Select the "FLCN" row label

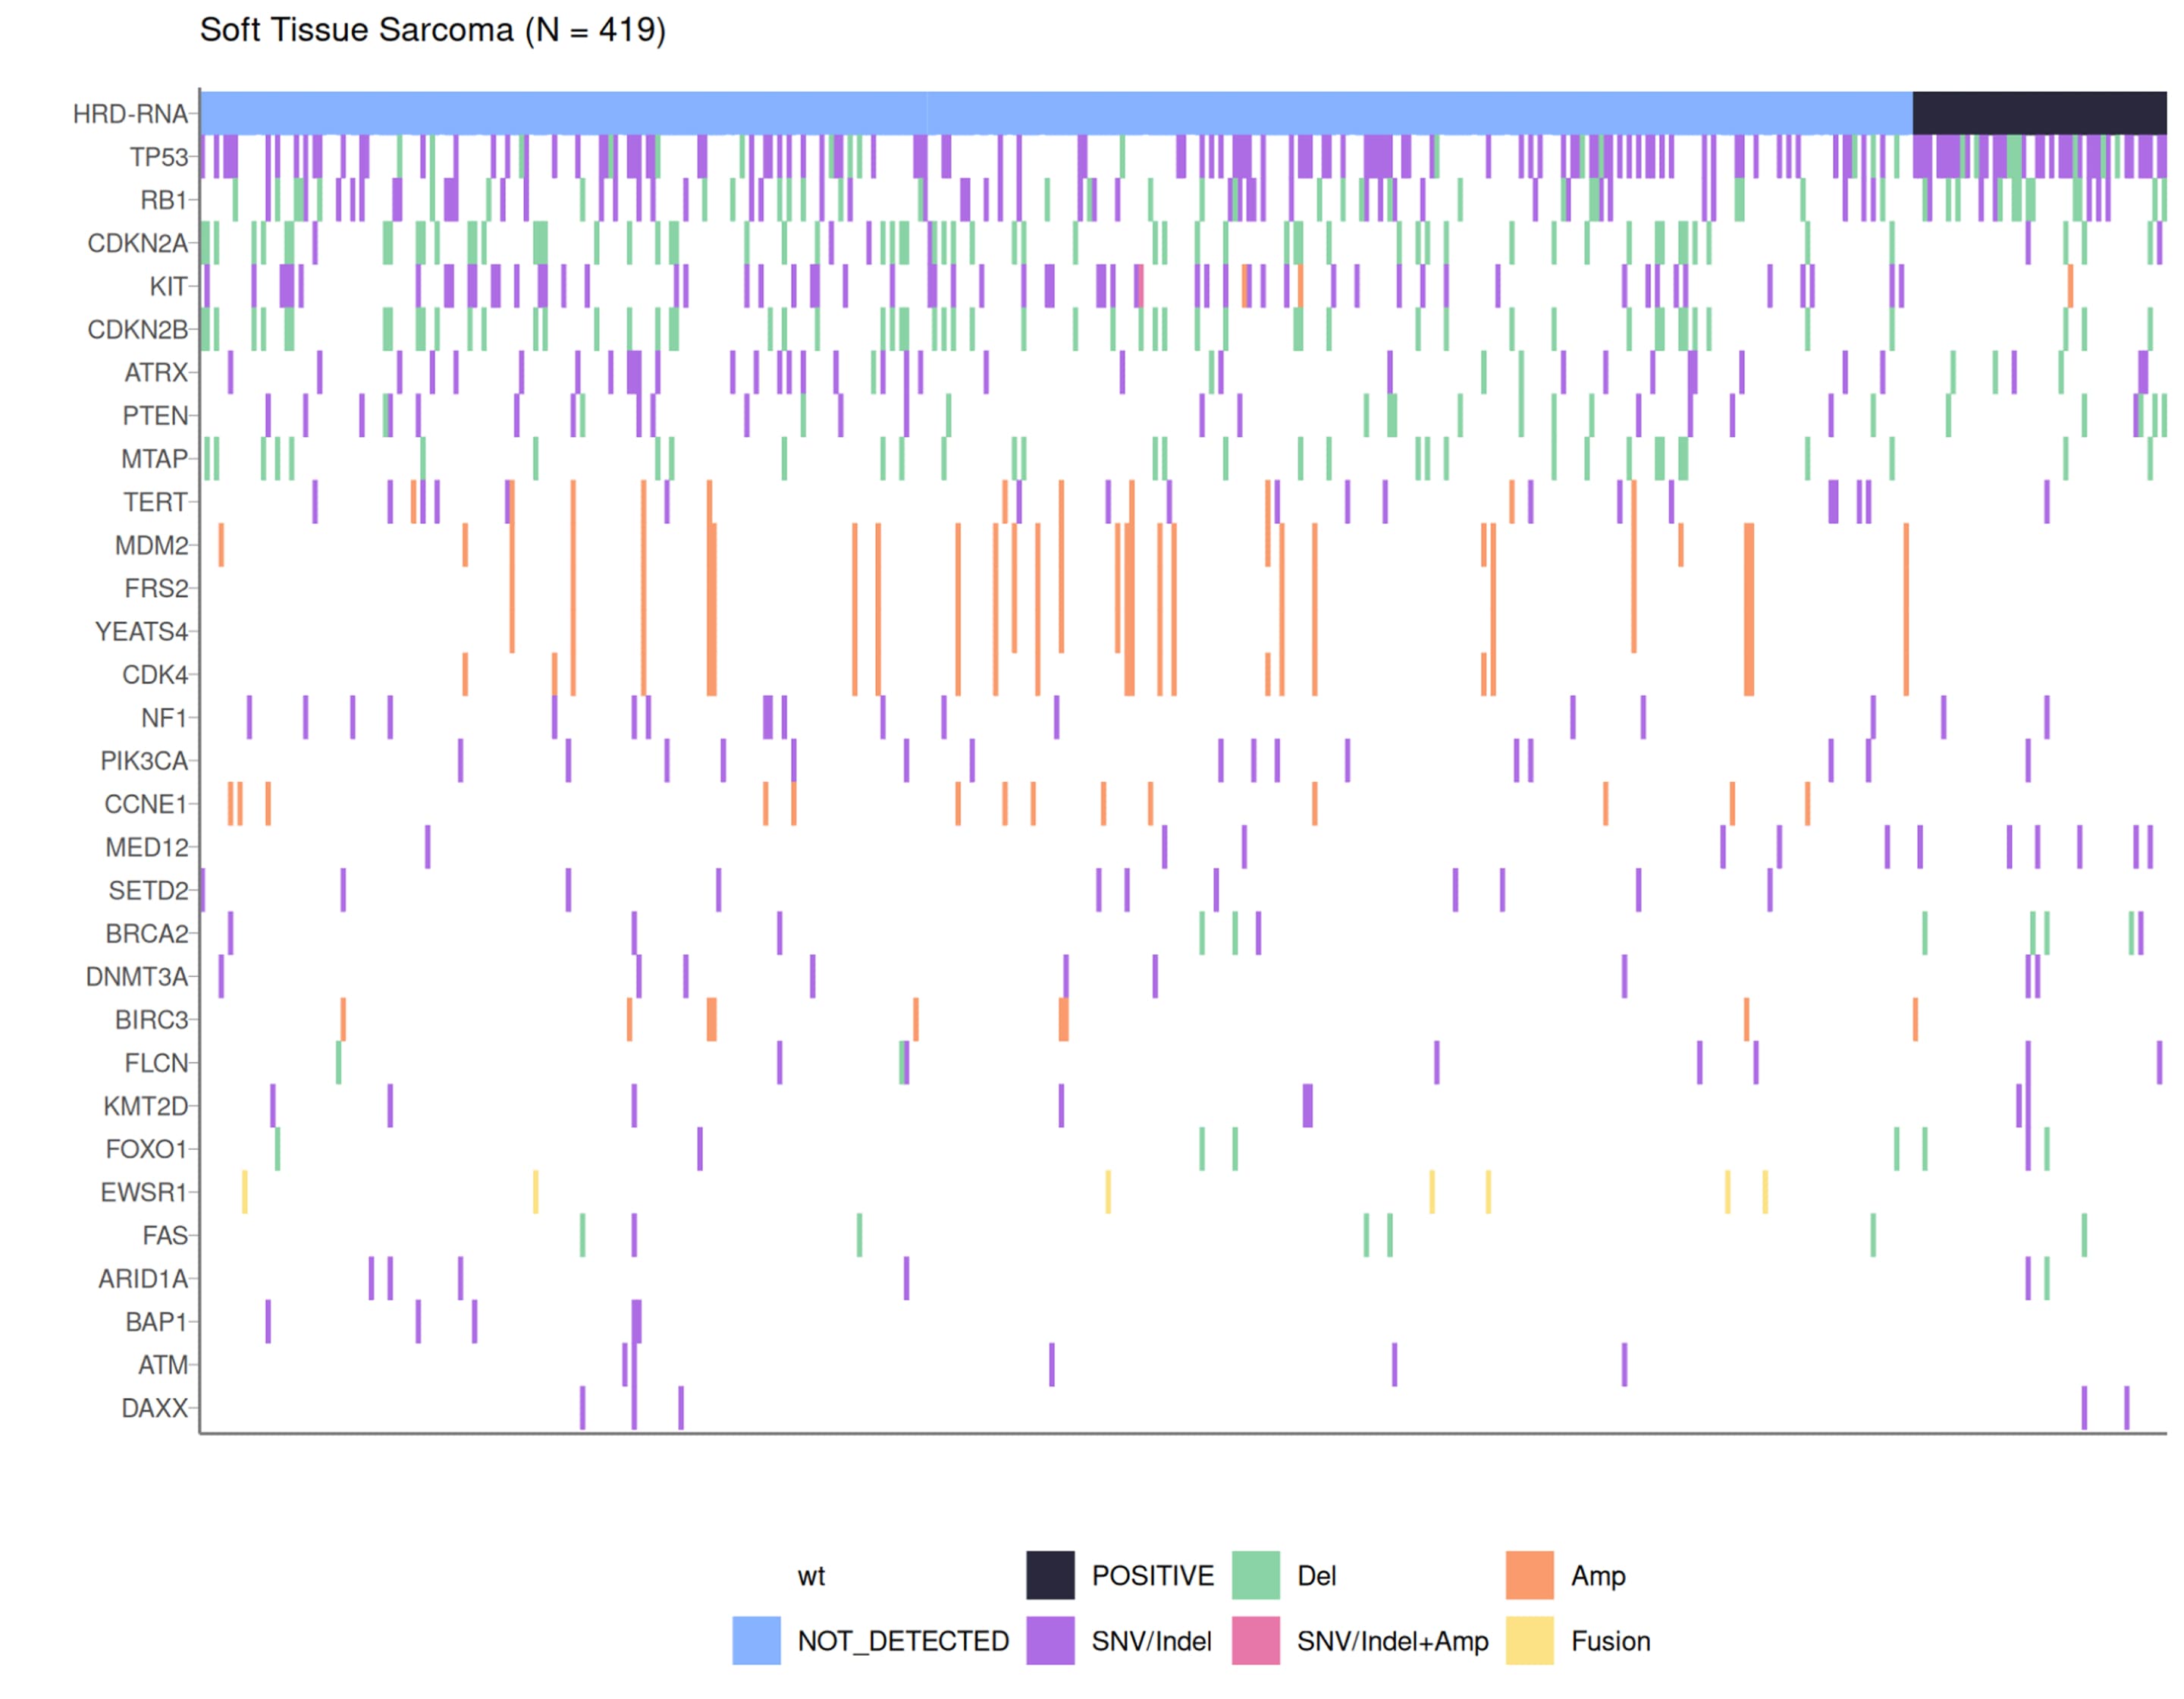click(x=156, y=1063)
